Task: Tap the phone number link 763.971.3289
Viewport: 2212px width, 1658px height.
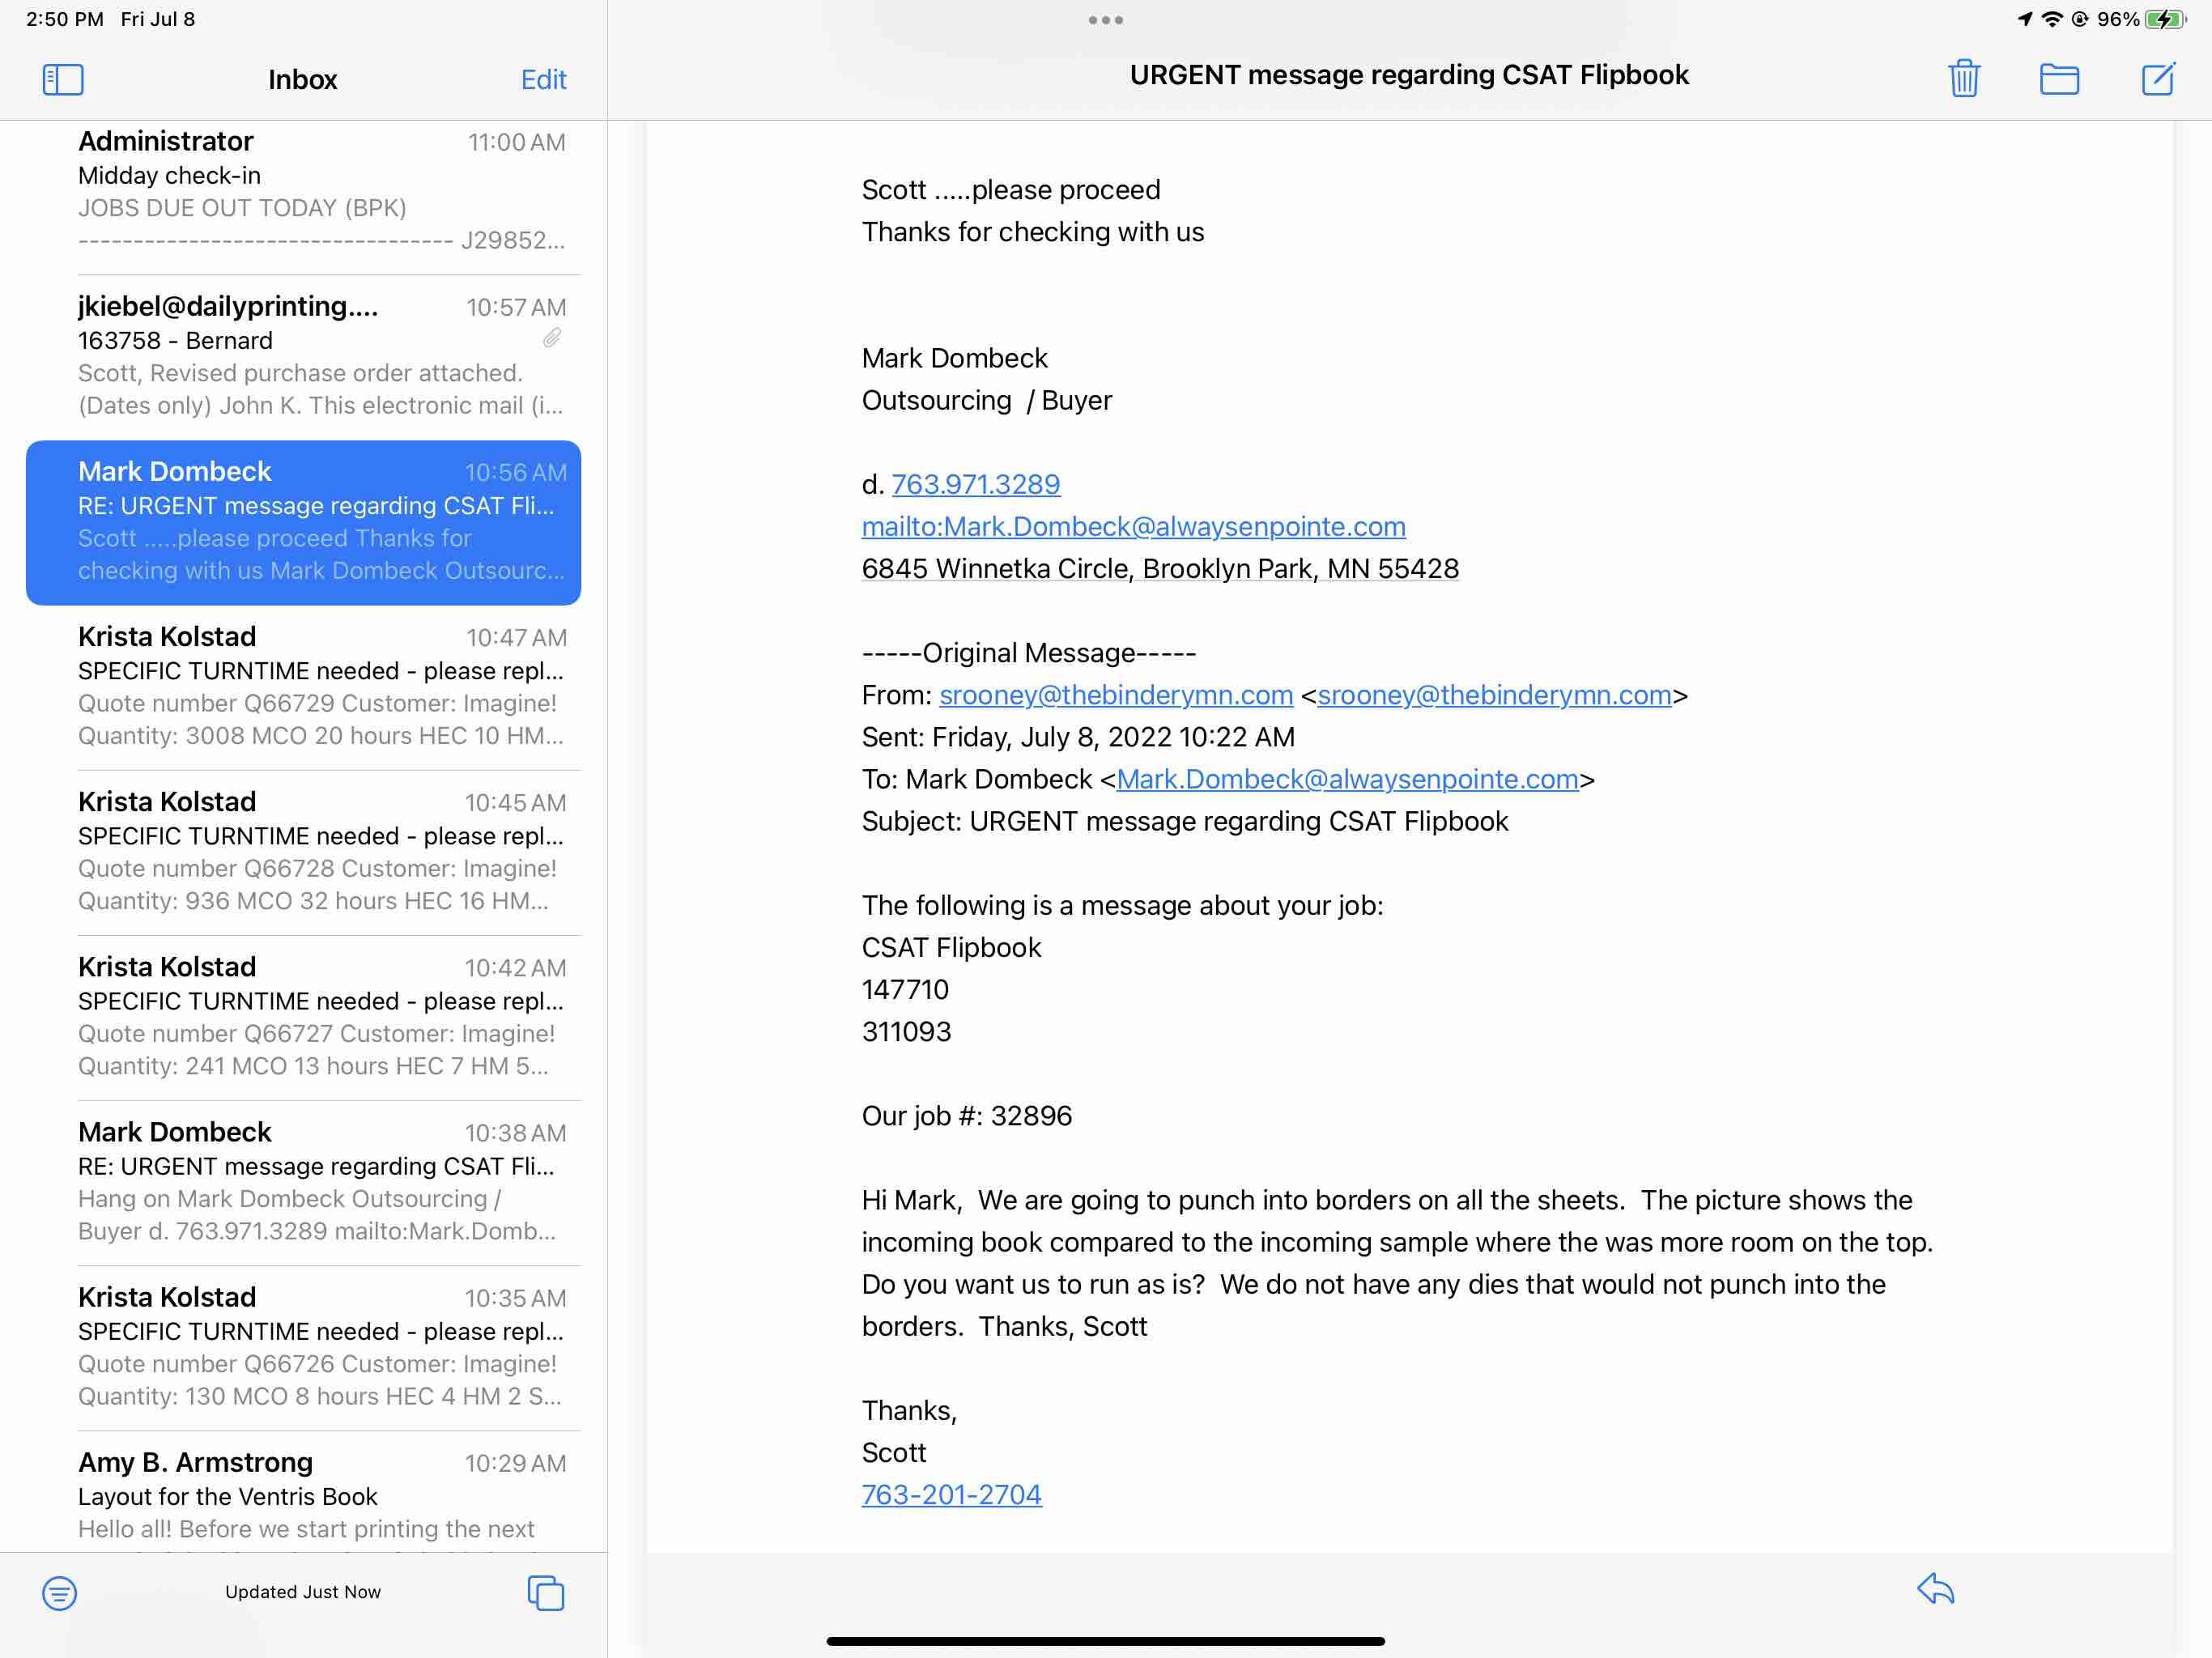Action: [x=975, y=484]
